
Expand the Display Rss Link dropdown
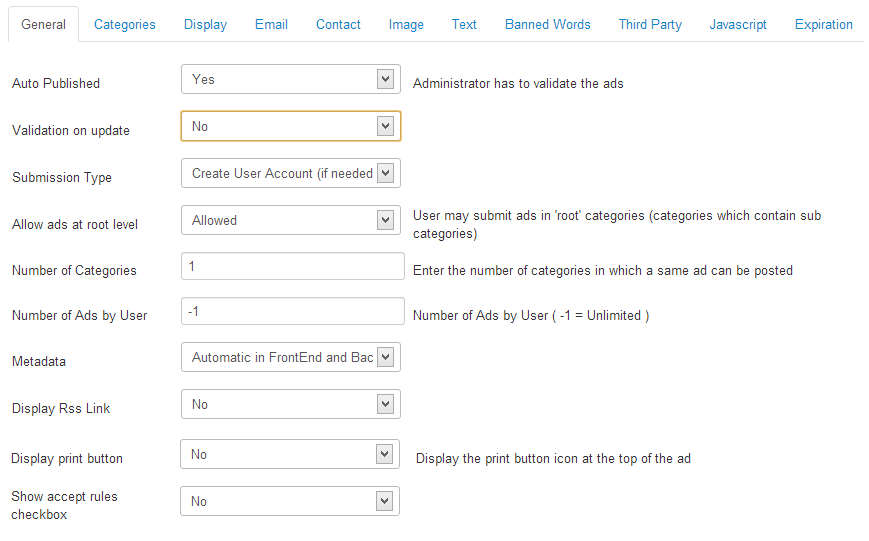290,405
